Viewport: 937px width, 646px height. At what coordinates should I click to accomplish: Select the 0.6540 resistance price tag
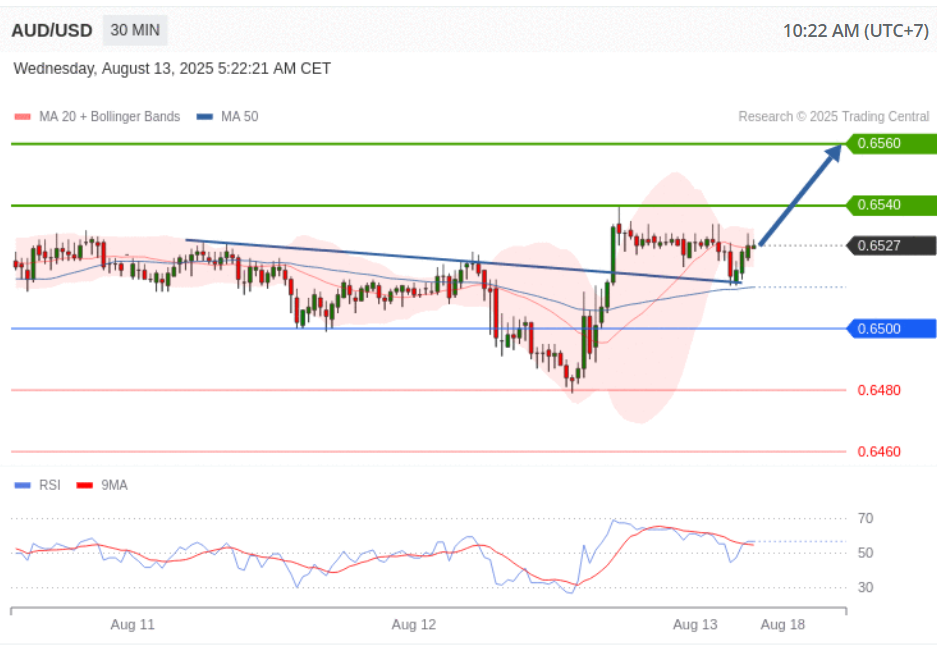coord(891,205)
